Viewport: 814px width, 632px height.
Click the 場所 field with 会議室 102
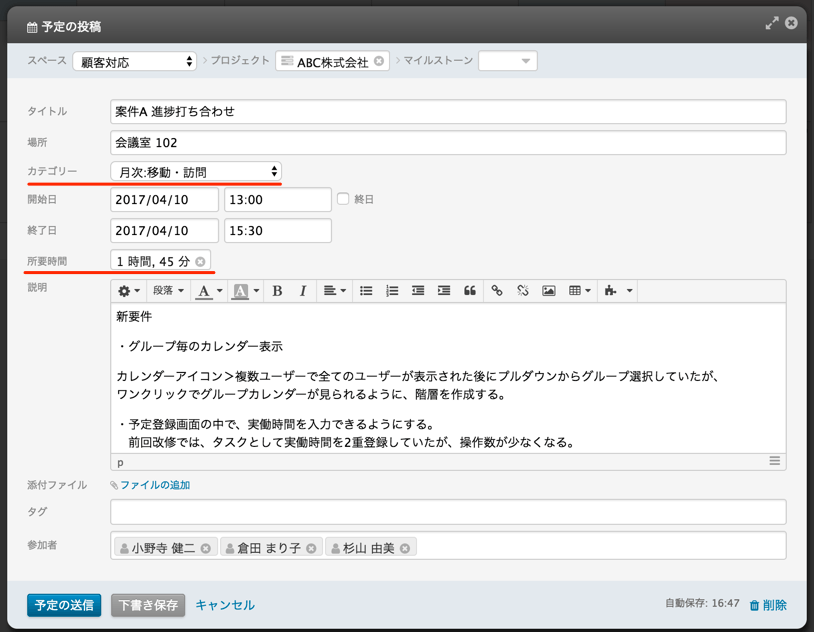click(448, 143)
